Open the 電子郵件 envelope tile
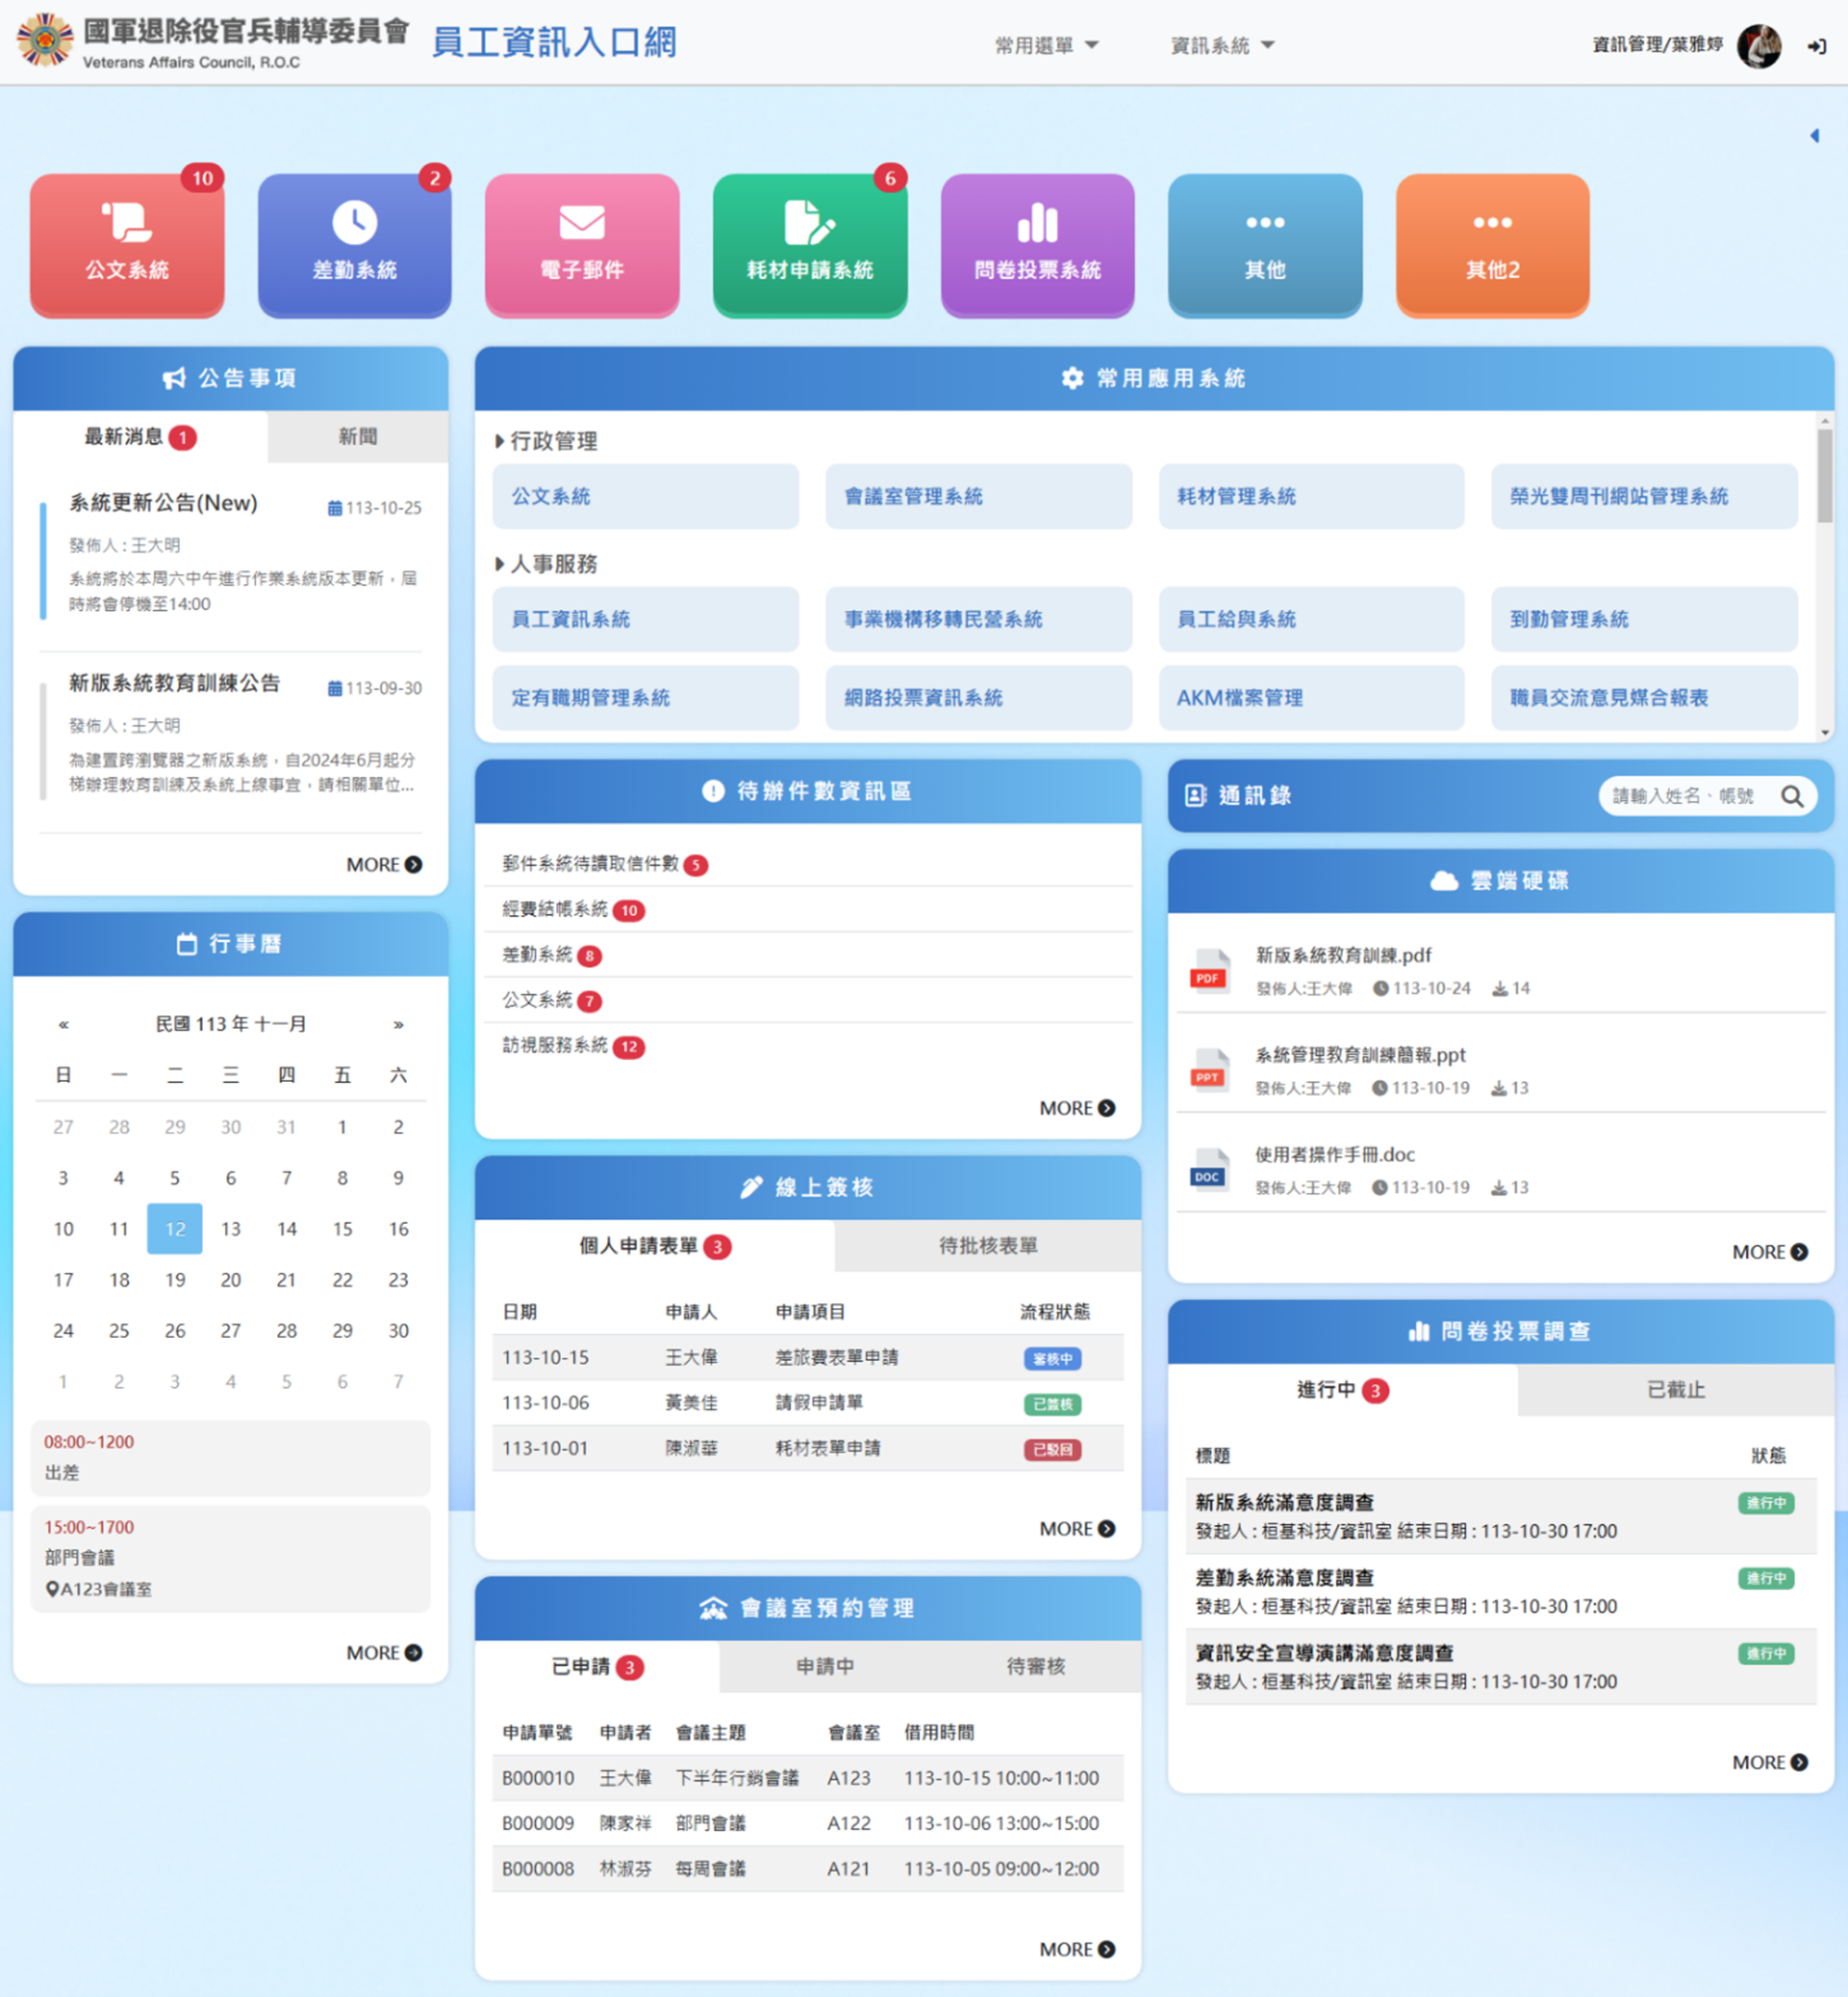 tap(581, 245)
